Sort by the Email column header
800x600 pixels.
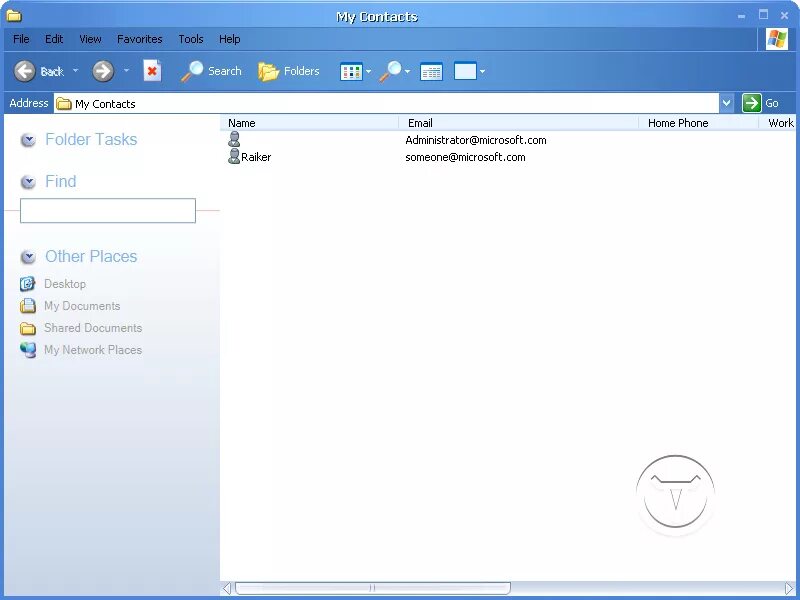point(518,123)
